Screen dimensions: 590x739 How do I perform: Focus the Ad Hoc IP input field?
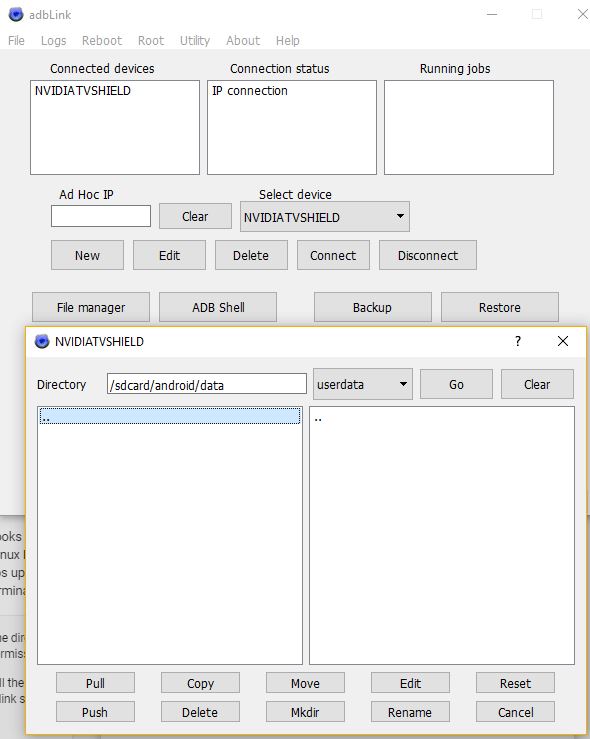click(101, 216)
